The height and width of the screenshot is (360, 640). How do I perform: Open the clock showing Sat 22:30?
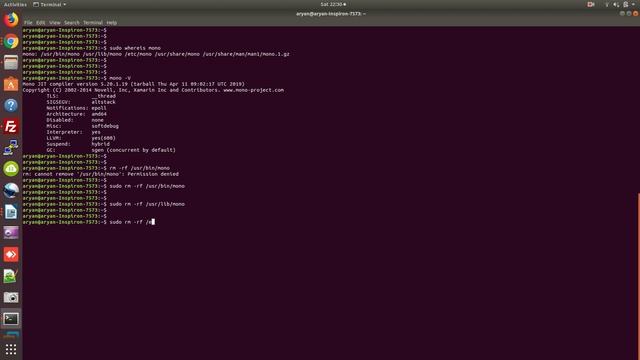click(x=333, y=4)
